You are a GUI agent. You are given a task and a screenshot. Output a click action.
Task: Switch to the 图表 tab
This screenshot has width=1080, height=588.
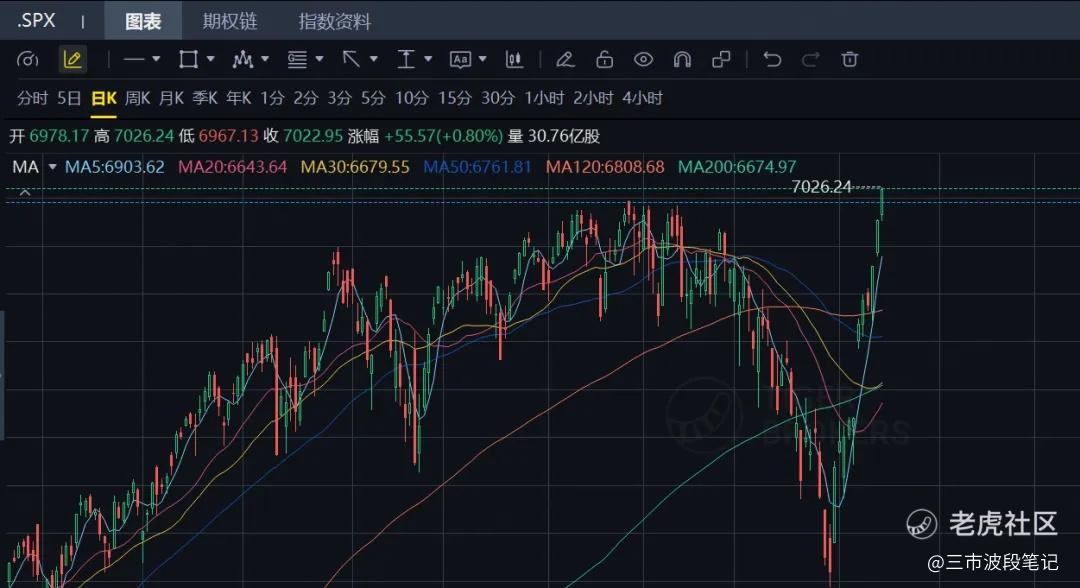coord(143,21)
